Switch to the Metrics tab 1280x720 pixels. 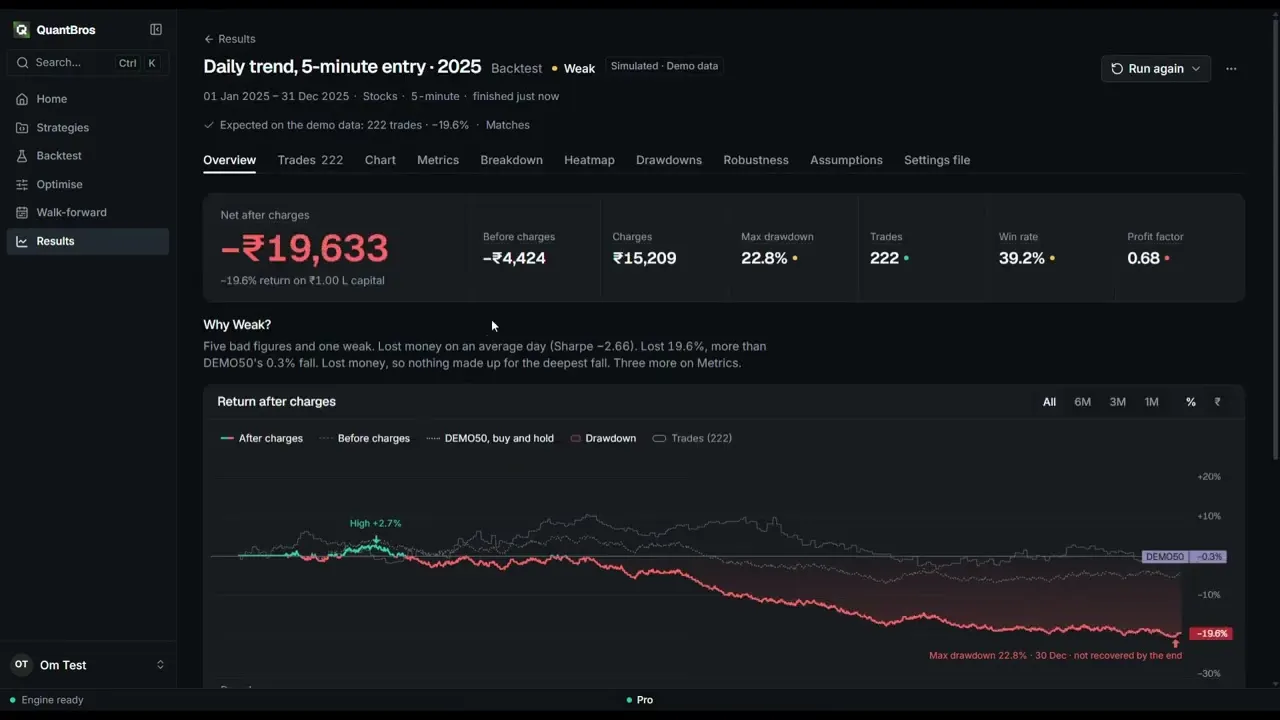point(438,160)
